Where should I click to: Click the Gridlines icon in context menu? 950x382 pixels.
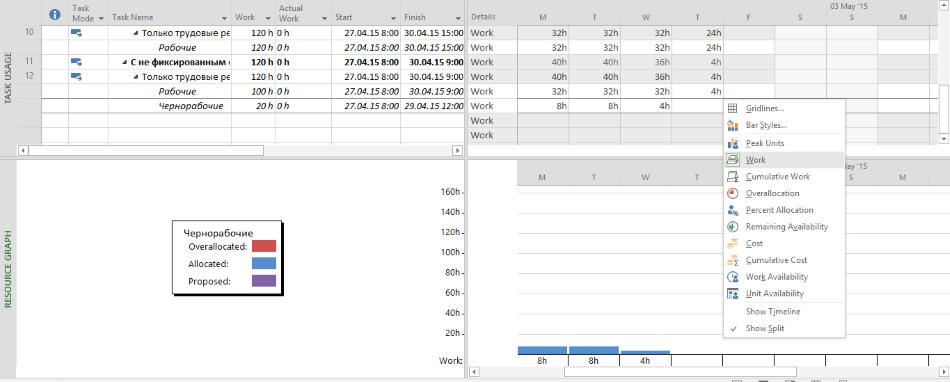(732, 108)
